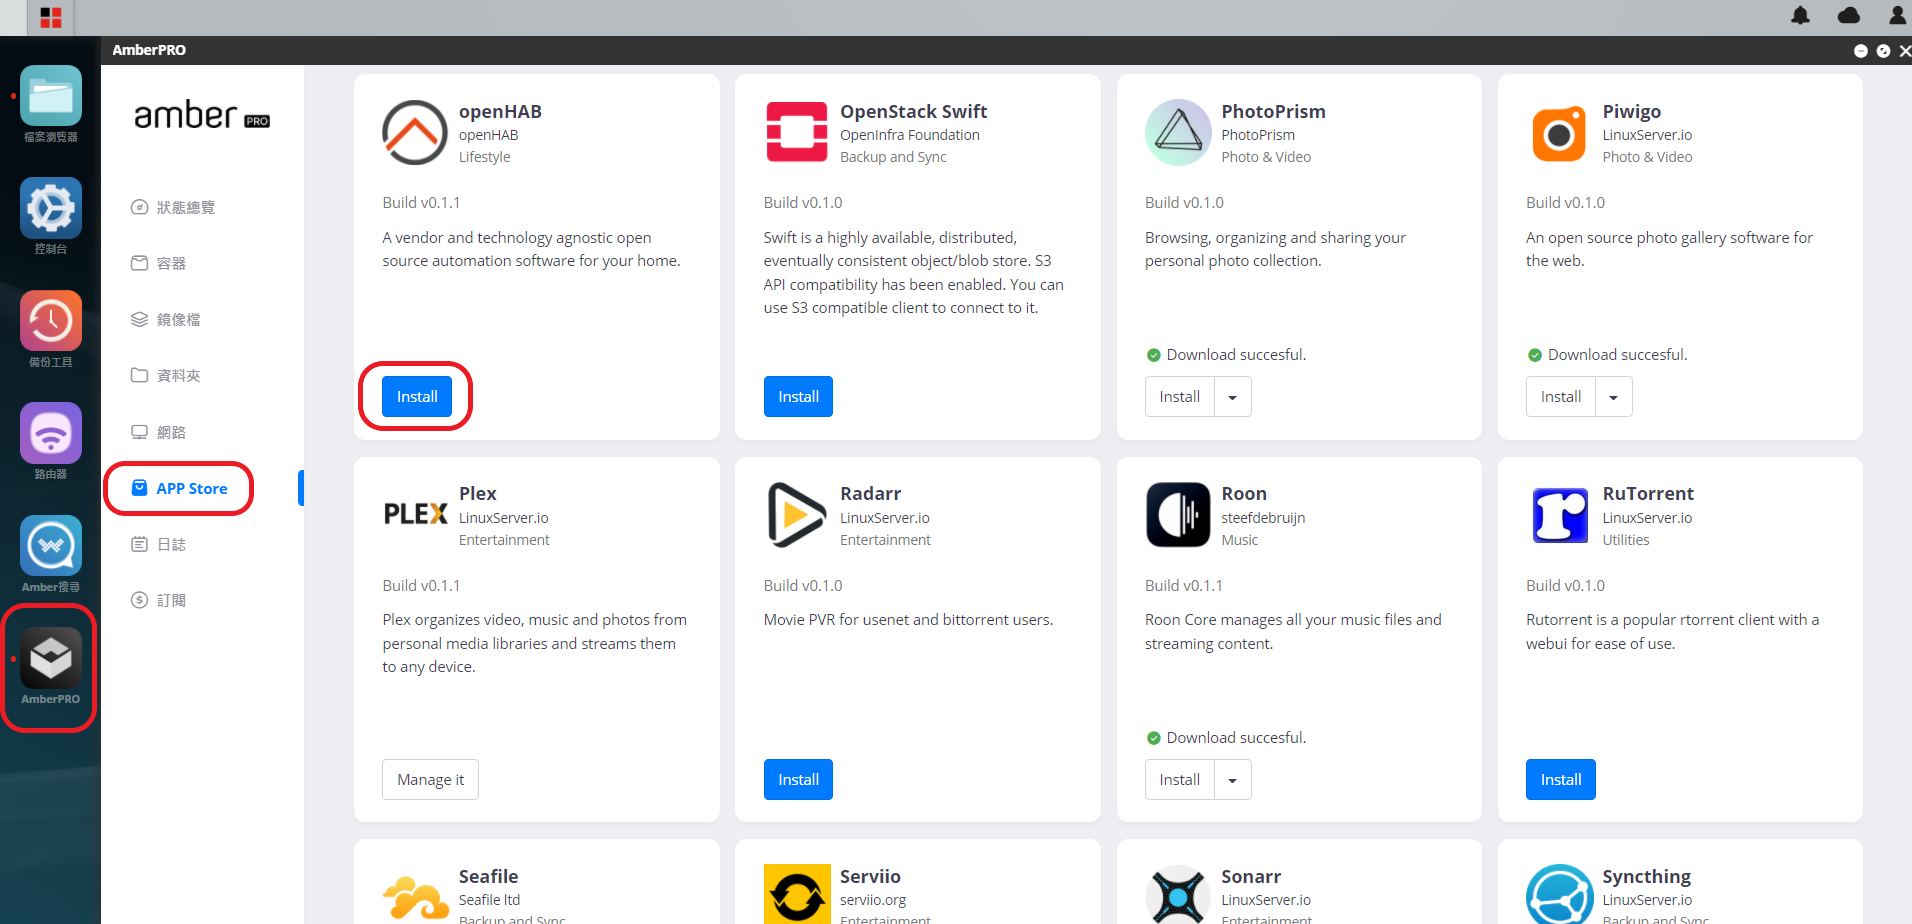
Task: Click the openHAB app logo
Action: [414, 132]
